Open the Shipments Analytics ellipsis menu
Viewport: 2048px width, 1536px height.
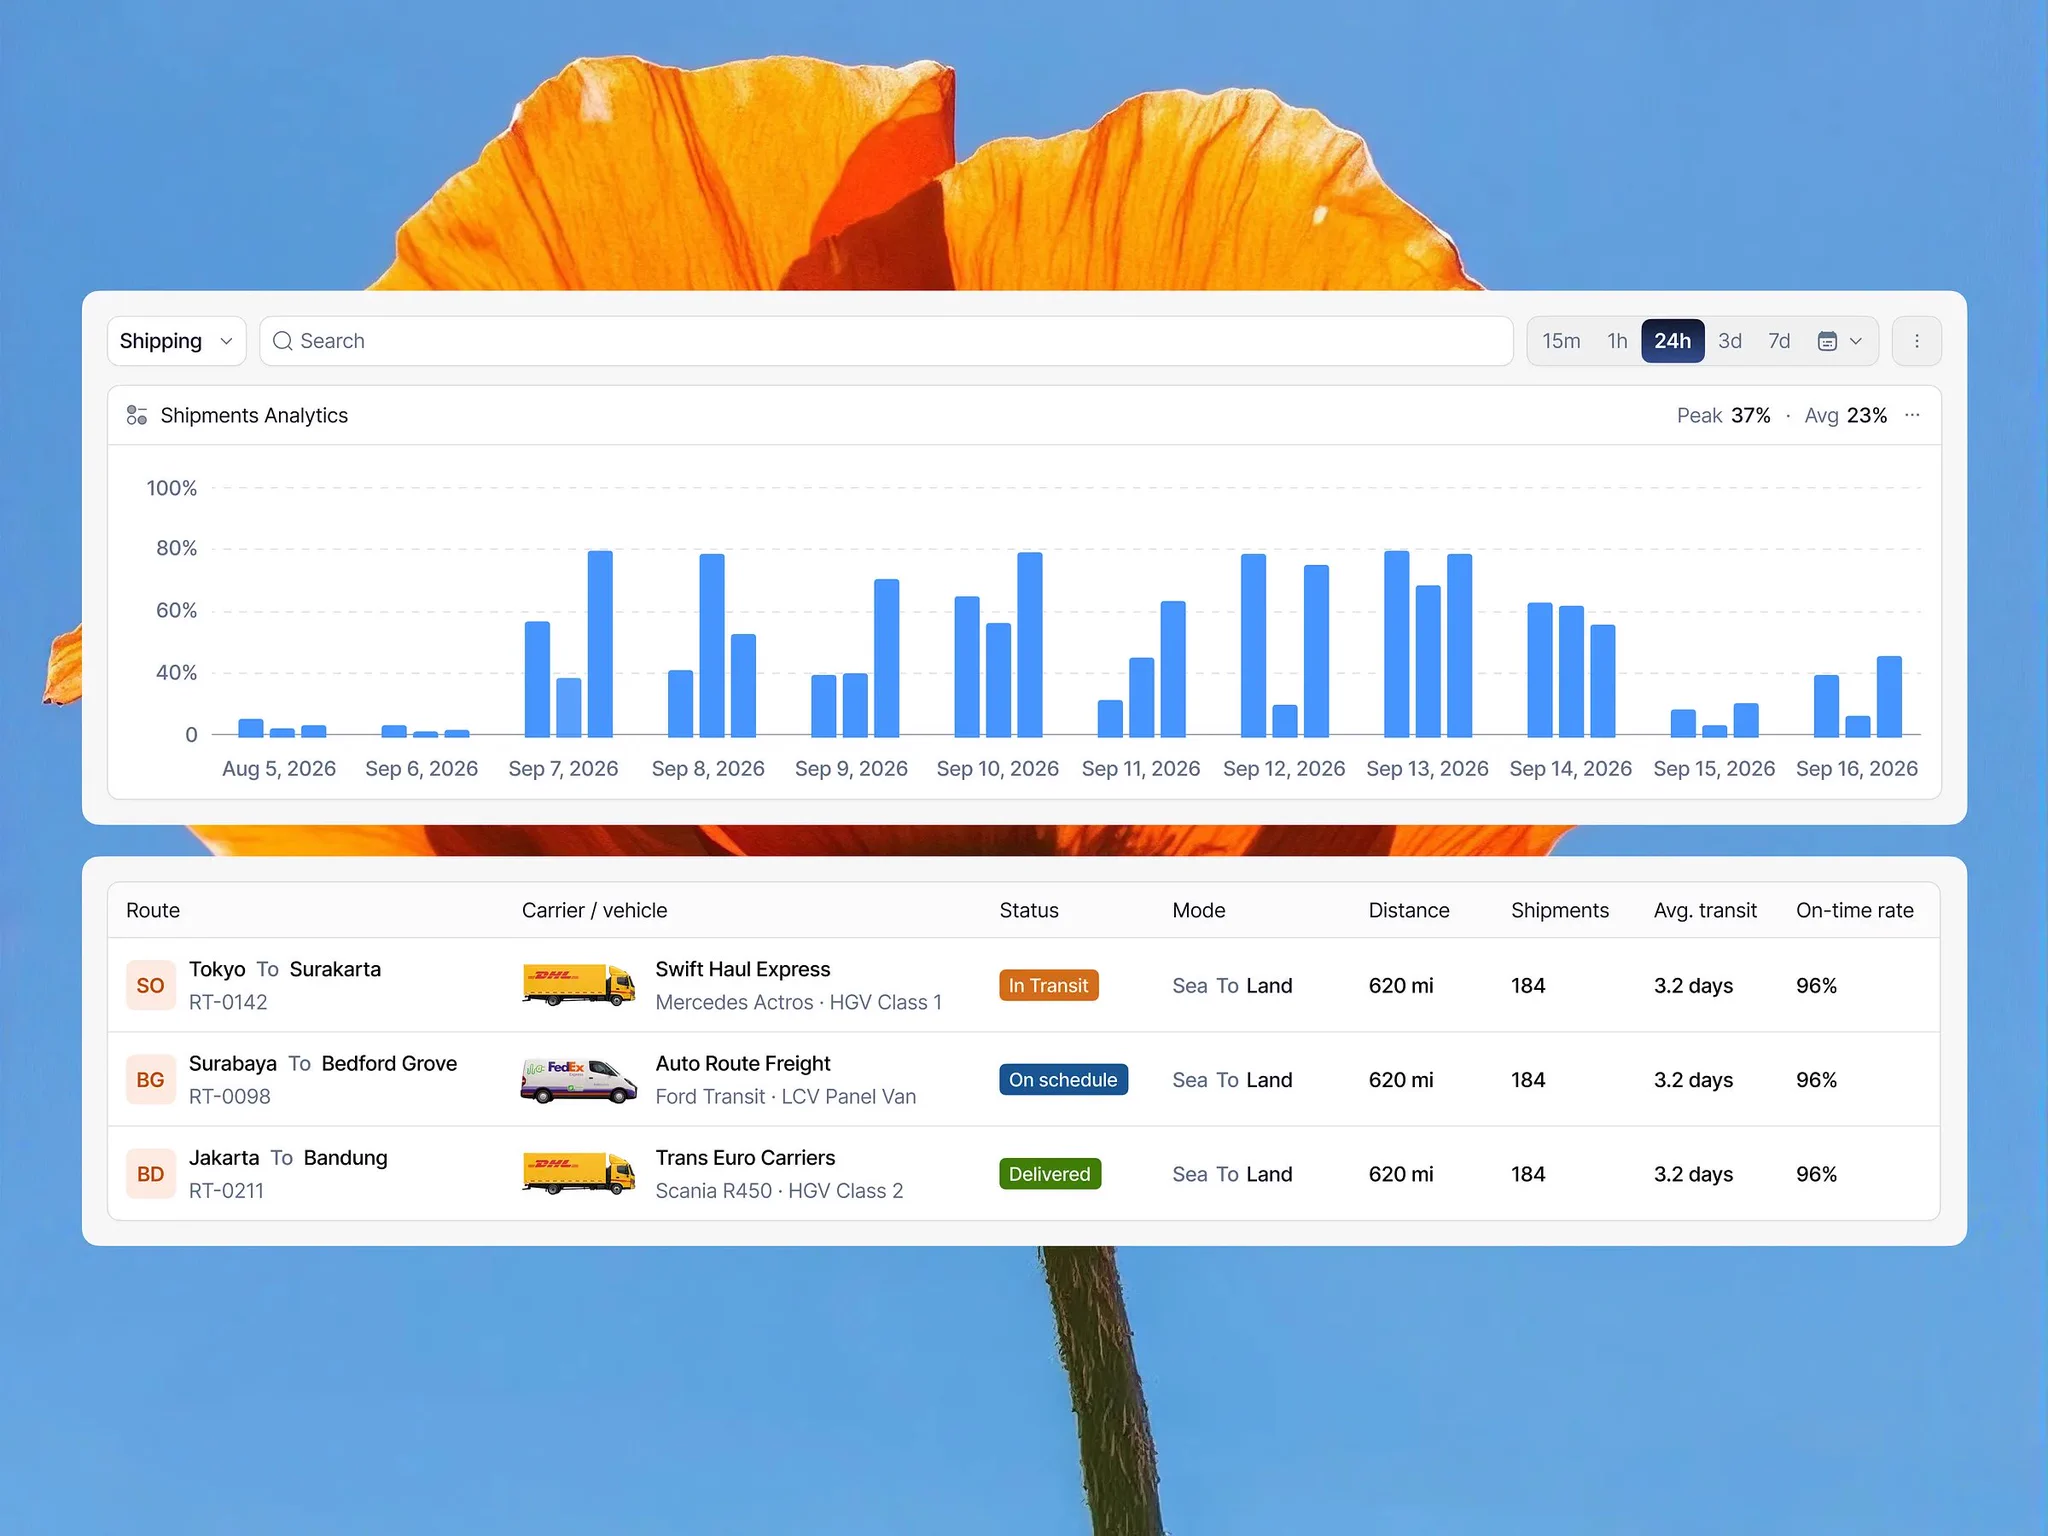(x=1912, y=415)
